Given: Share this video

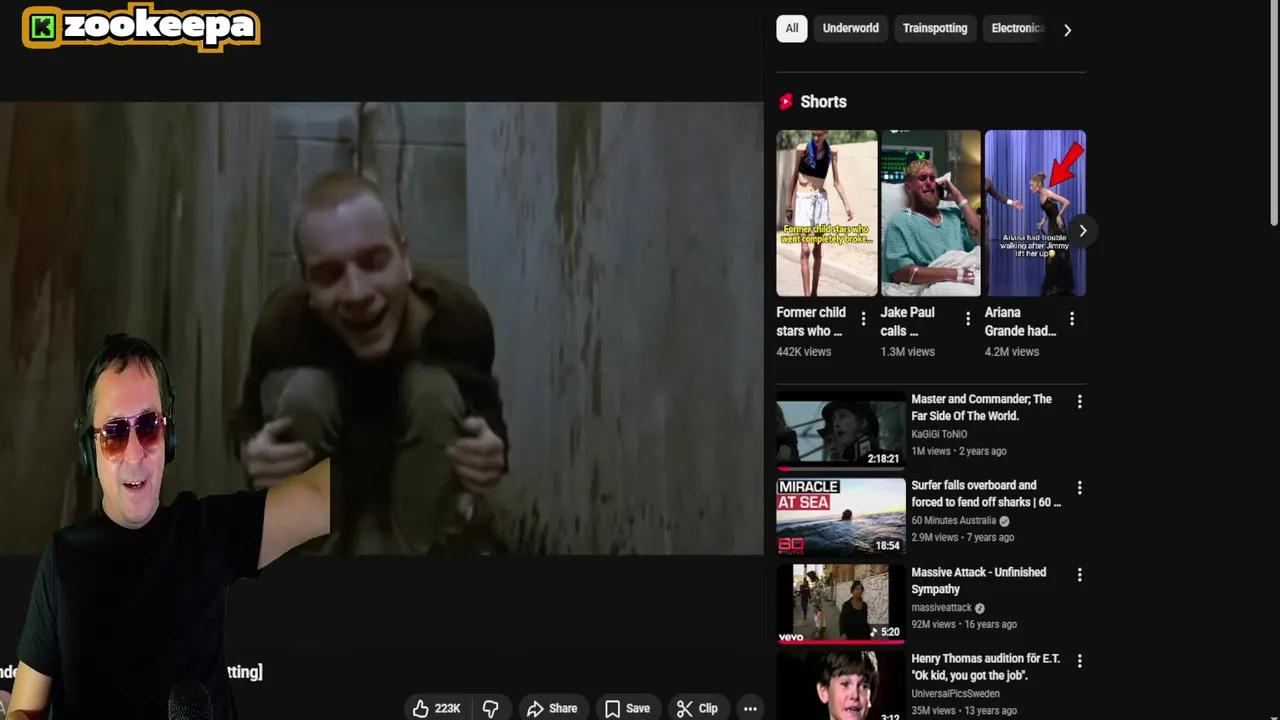Looking at the screenshot, I should pos(552,708).
